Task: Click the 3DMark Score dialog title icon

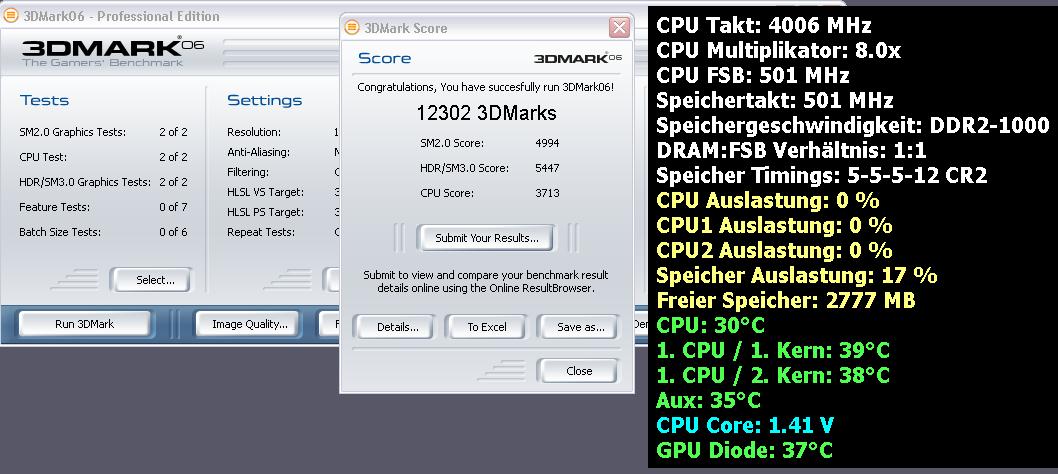Action: (x=352, y=28)
